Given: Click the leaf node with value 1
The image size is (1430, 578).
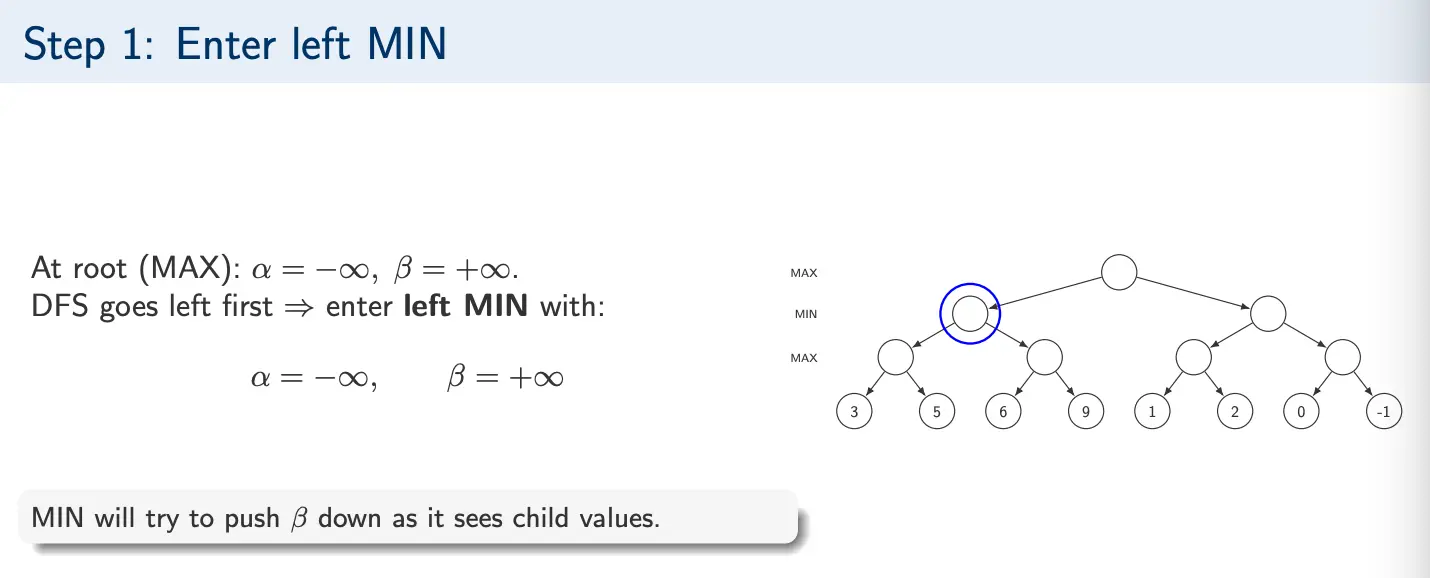Looking at the screenshot, I should tap(1153, 413).
